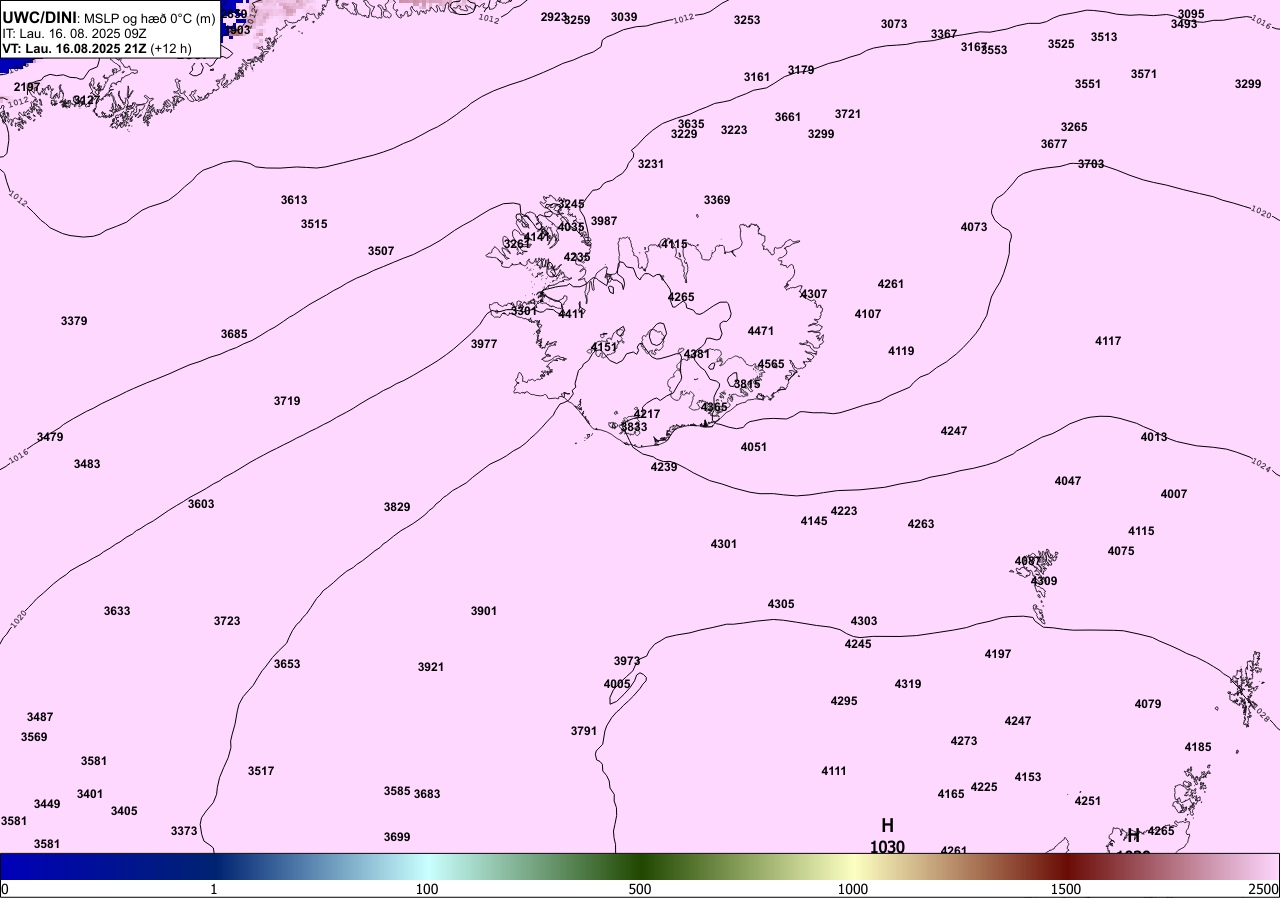Viewport: 1280px width, 898px height.
Task: Click the value 3901 on the map
Action: coord(484,611)
